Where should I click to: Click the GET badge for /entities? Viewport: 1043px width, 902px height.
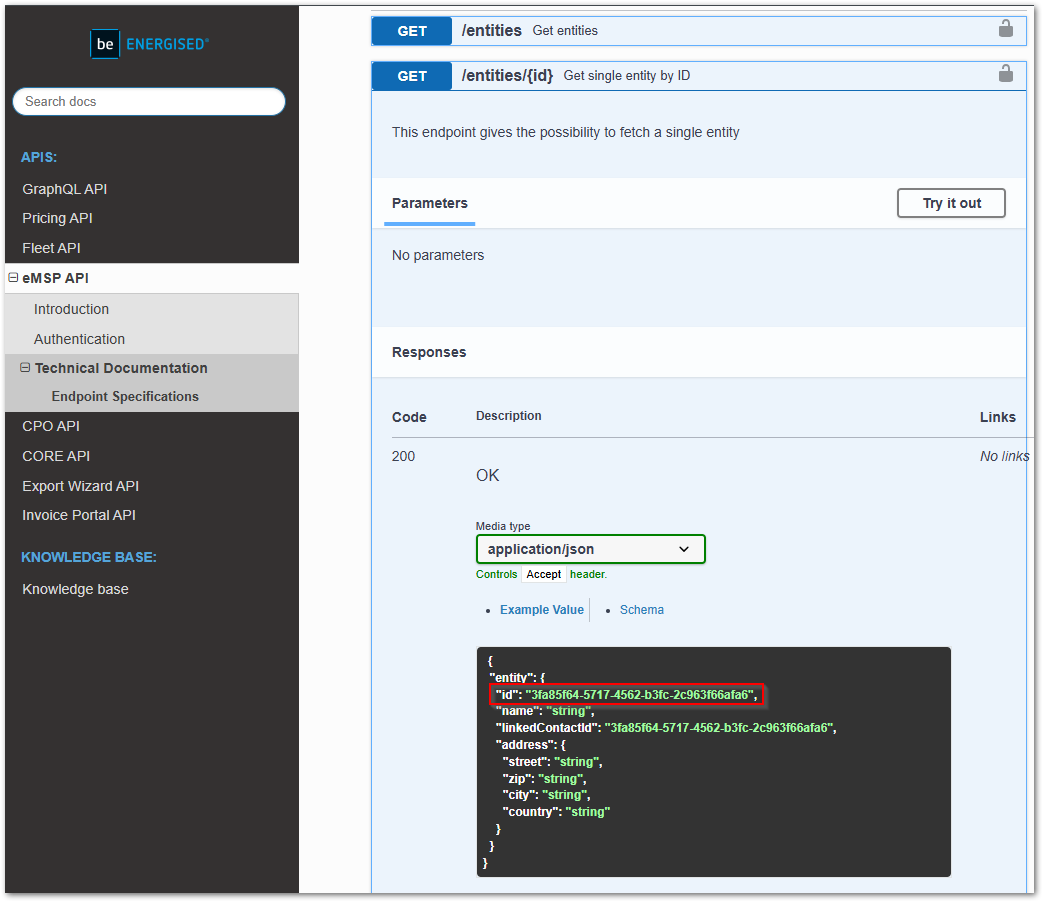coord(412,31)
